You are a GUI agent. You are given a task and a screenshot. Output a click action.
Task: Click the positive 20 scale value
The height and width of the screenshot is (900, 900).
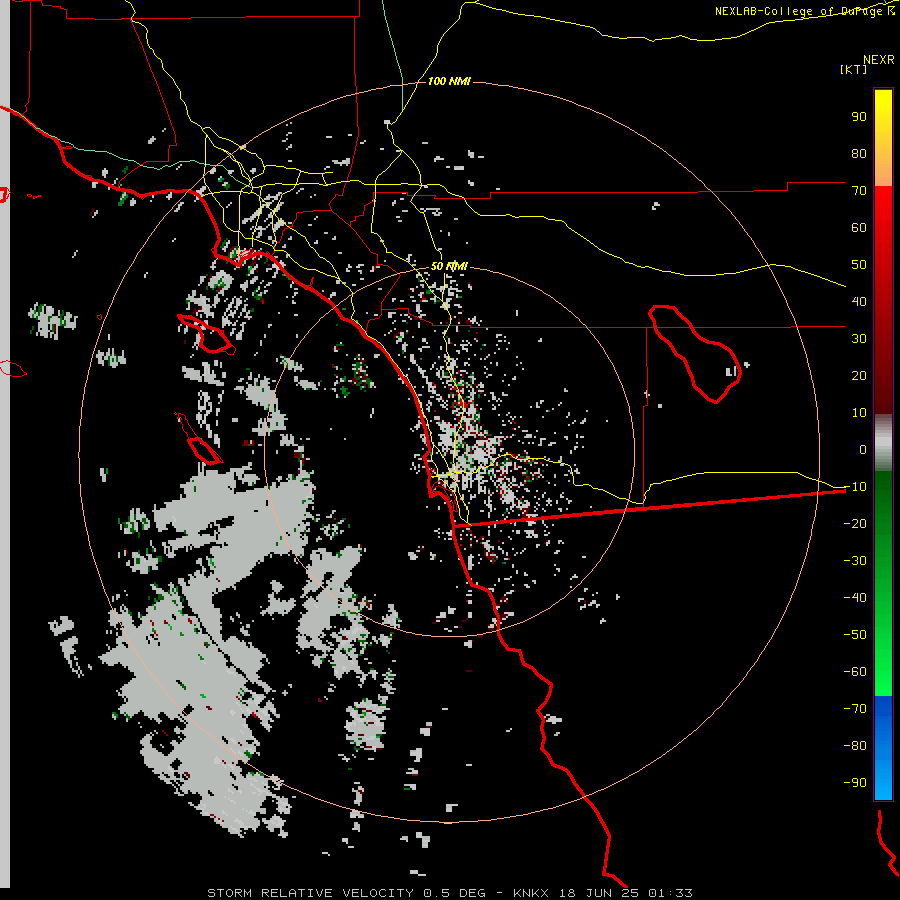pyautogui.click(x=859, y=376)
